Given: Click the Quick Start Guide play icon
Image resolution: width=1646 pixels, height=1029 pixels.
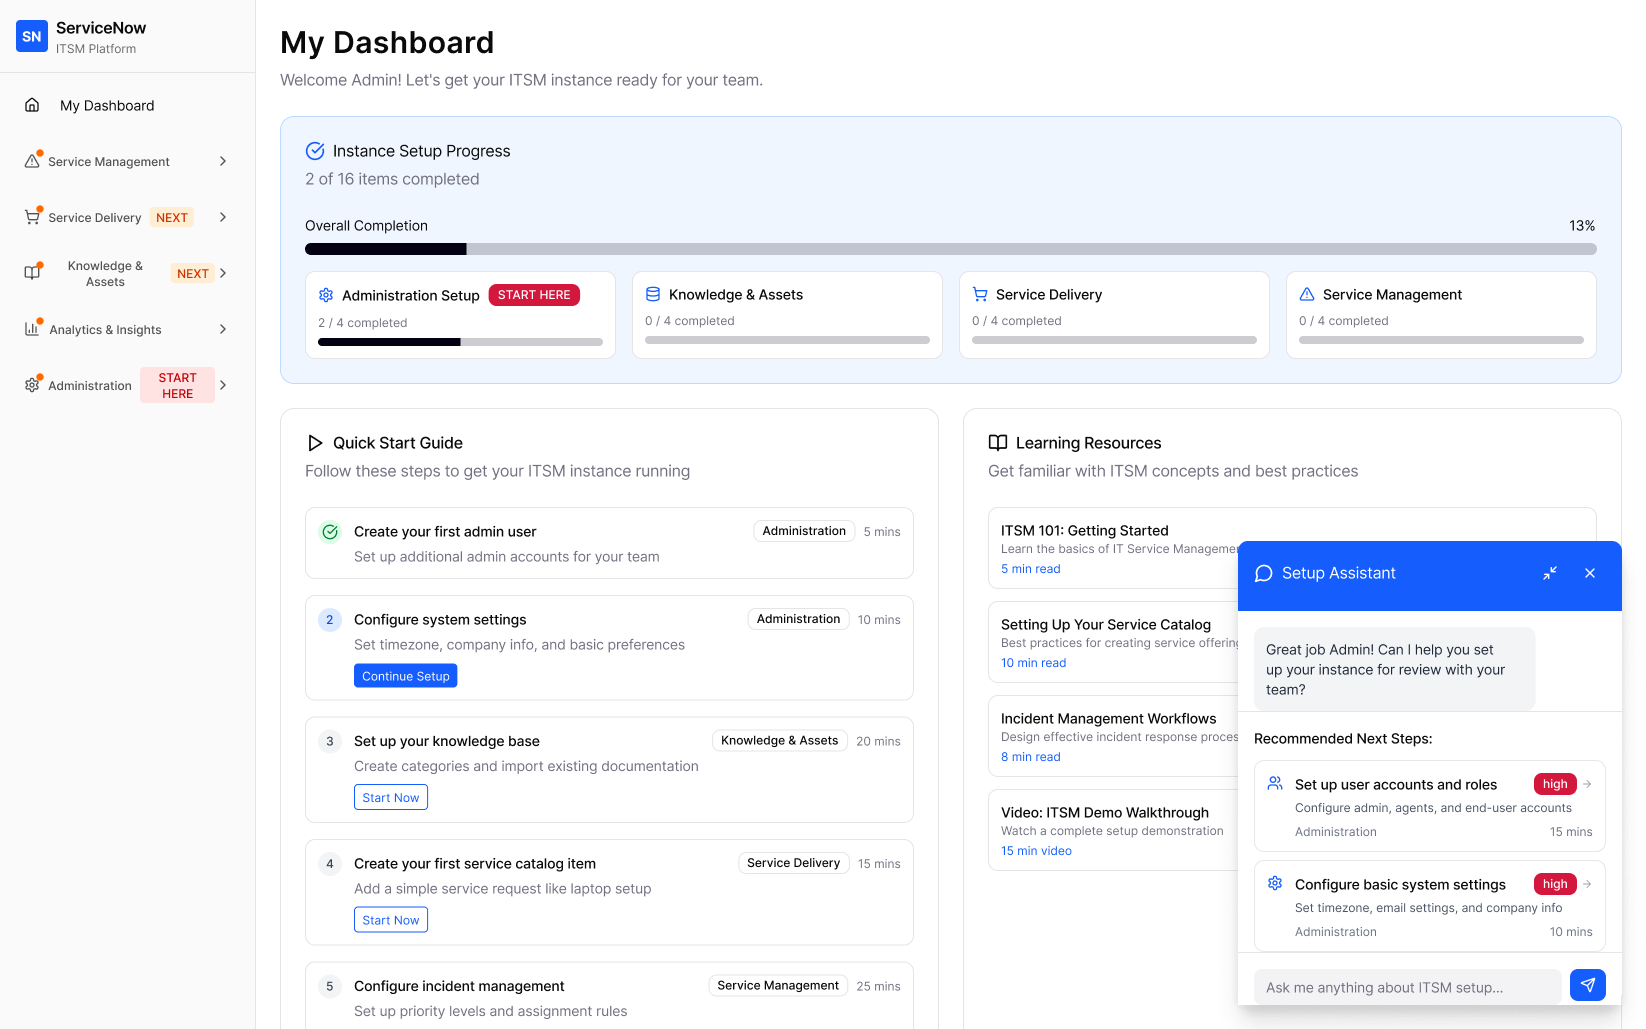Looking at the screenshot, I should (x=315, y=443).
